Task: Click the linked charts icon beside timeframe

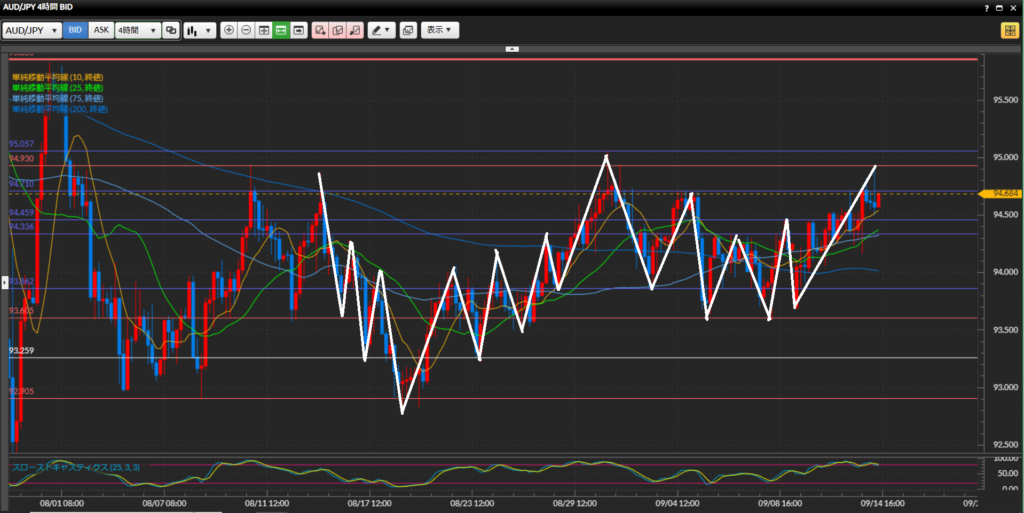Action: click(171, 30)
